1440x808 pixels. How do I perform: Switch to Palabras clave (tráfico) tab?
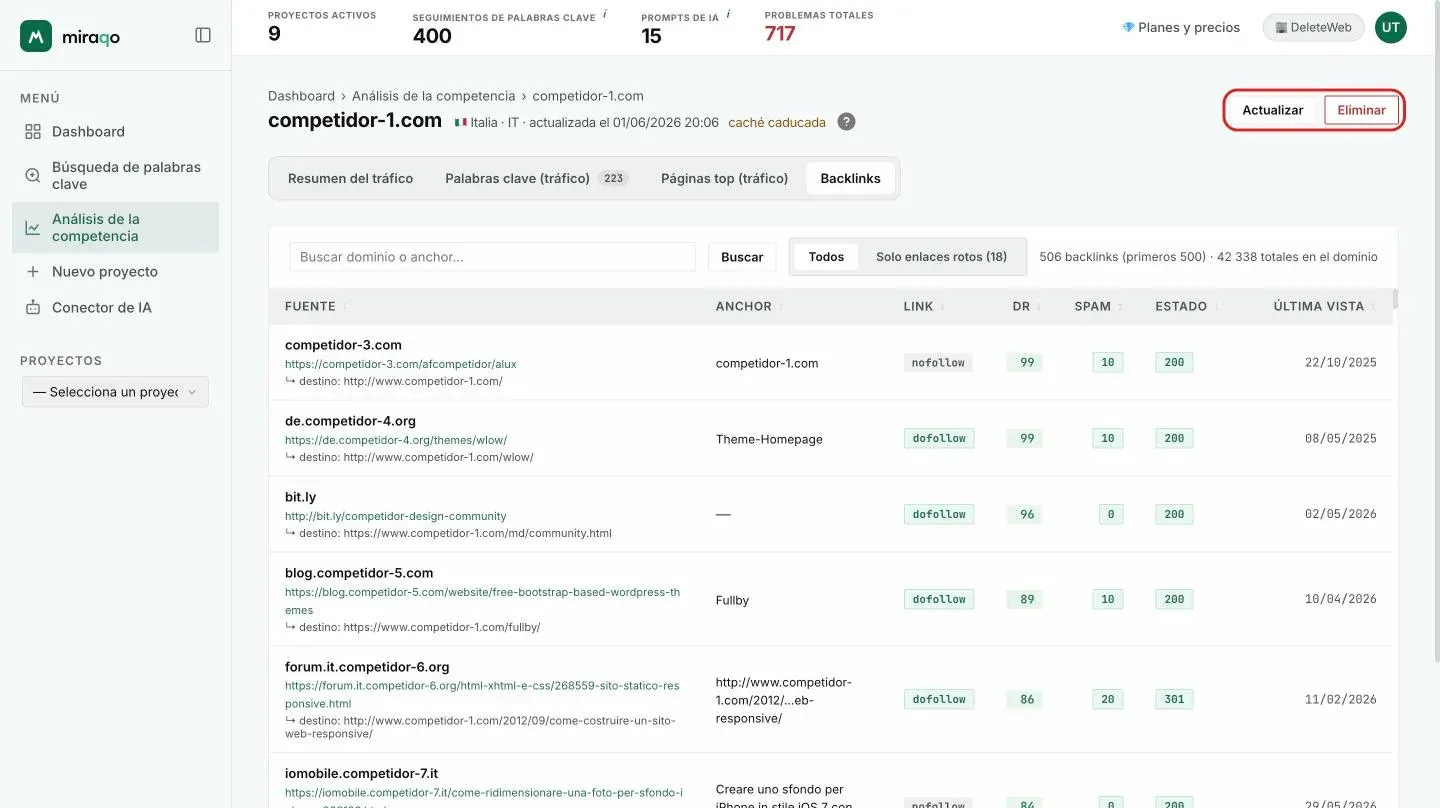536,178
